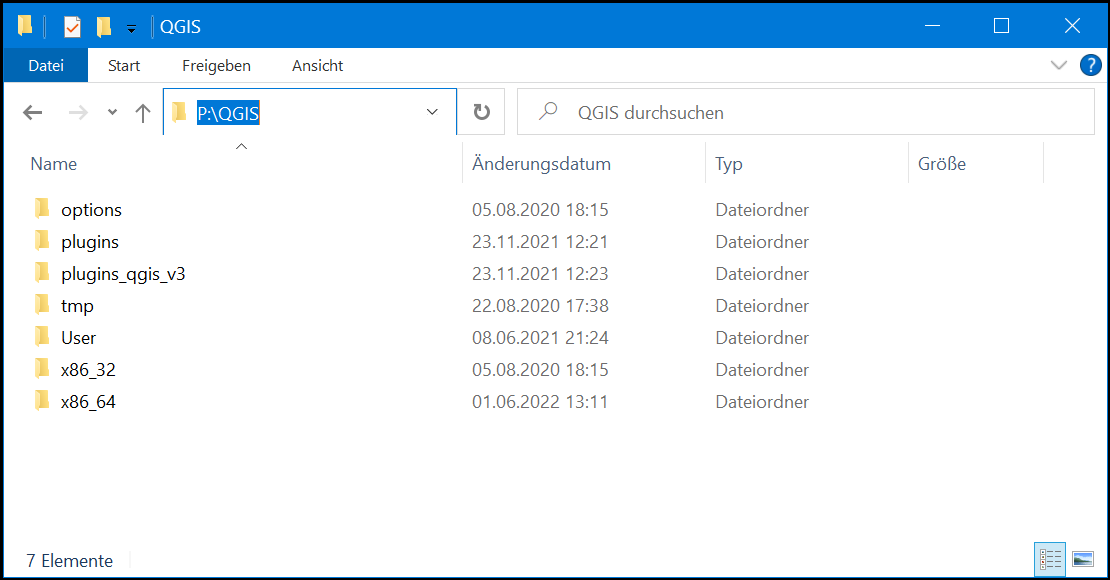1110x580 pixels.
Task: Open the recent locations dropdown arrow
Action: pos(112,113)
